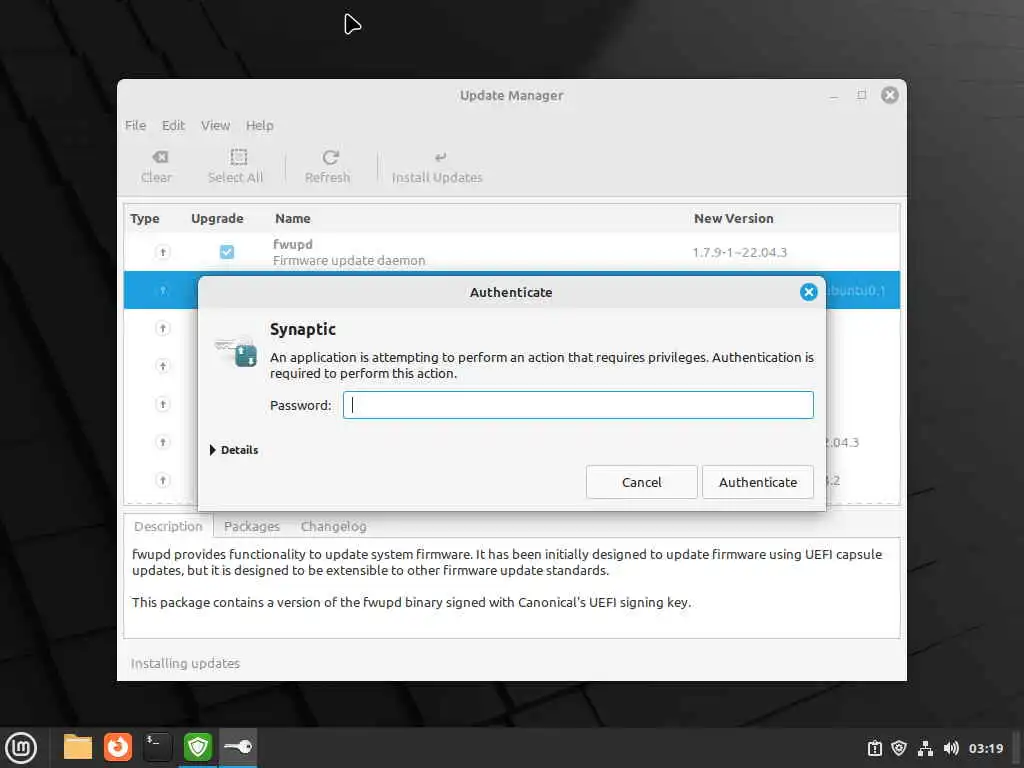Open the network tray icon
This screenshot has width=1024, height=768.
point(925,748)
